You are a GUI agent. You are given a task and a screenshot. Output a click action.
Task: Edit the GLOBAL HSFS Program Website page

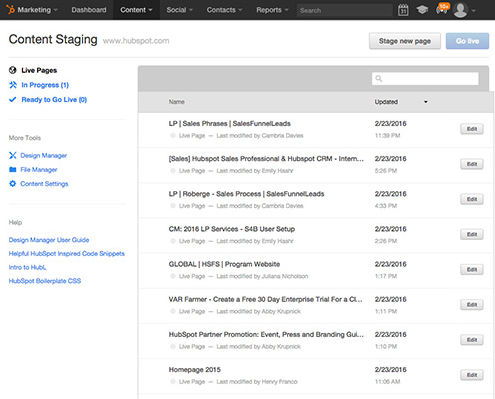coord(472,269)
